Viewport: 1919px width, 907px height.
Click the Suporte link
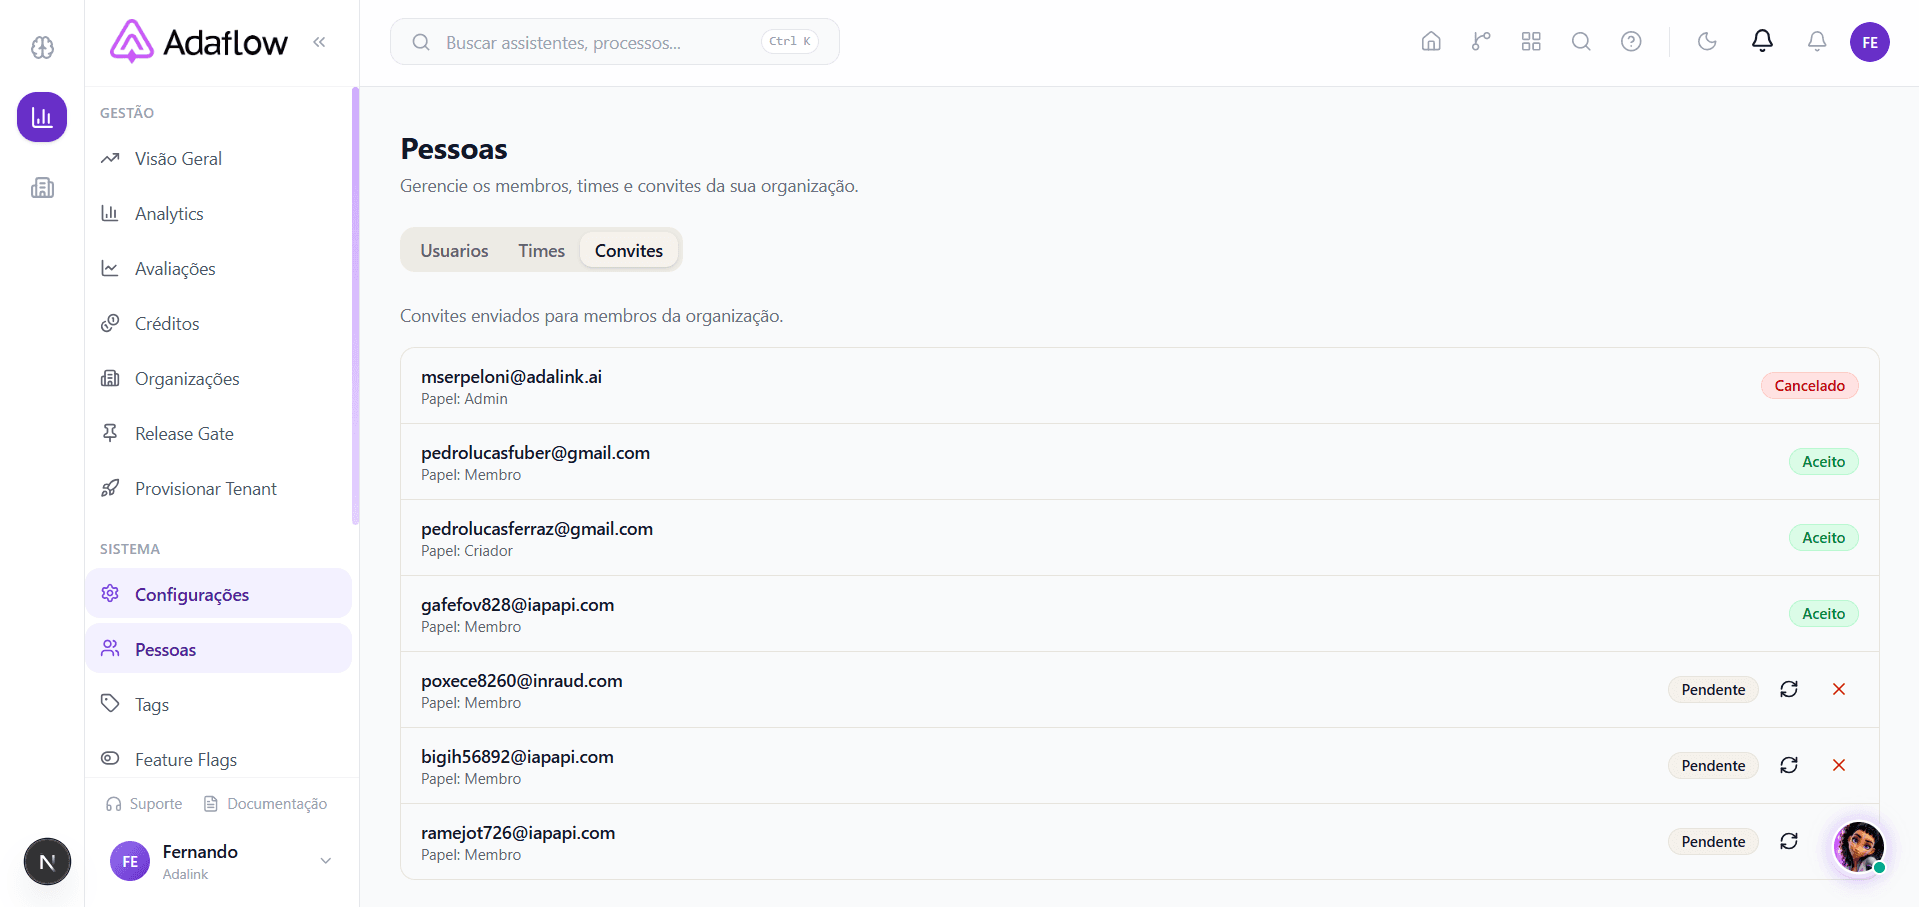[x=144, y=804]
